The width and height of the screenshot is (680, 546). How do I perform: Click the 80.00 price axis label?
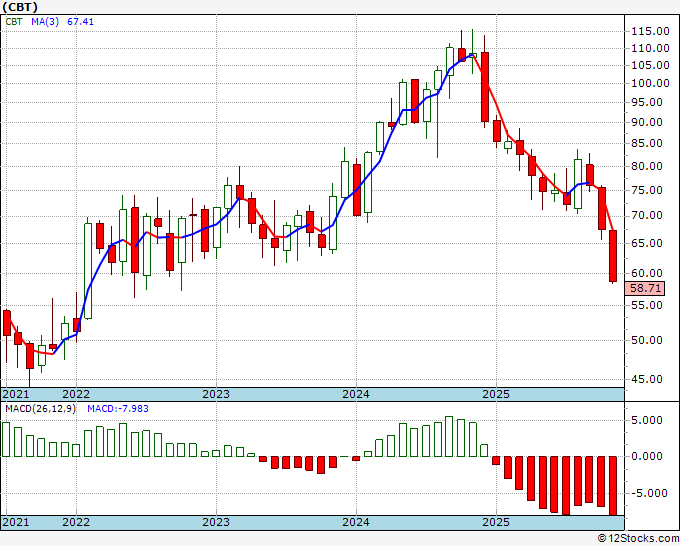pyautogui.click(x=647, y=166)
